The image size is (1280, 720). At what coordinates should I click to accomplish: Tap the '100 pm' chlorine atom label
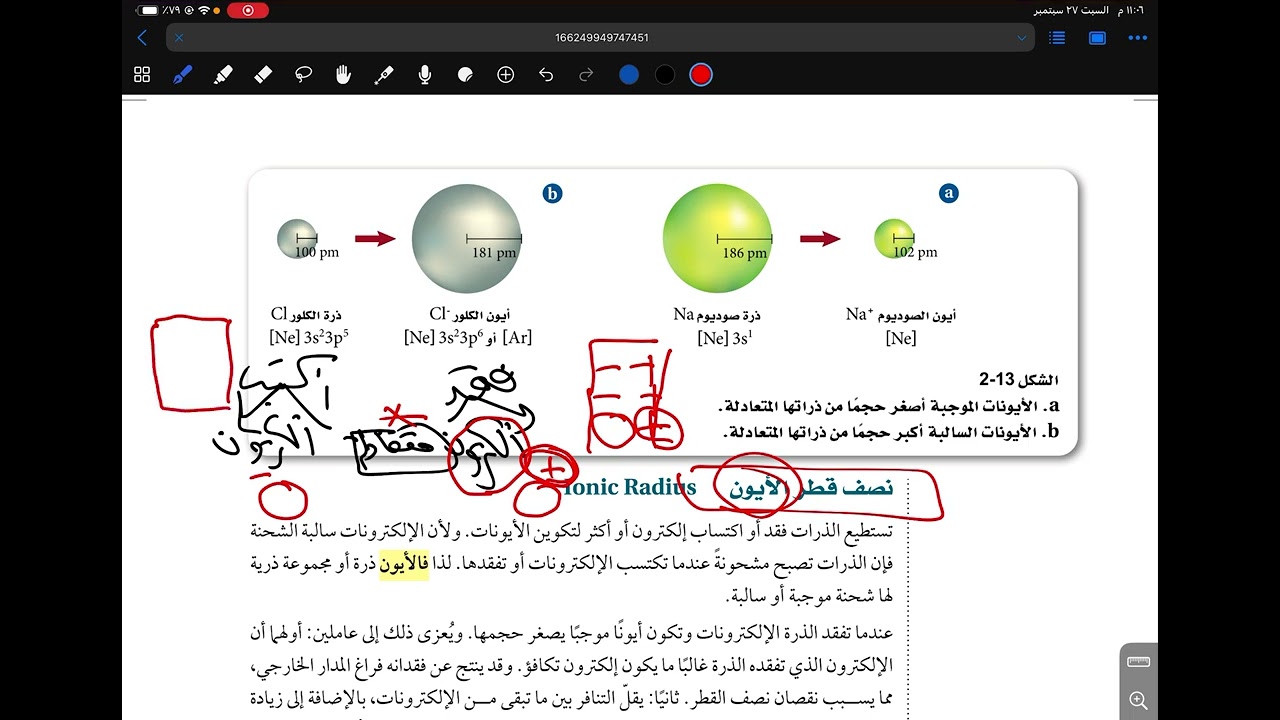[317, 252]
